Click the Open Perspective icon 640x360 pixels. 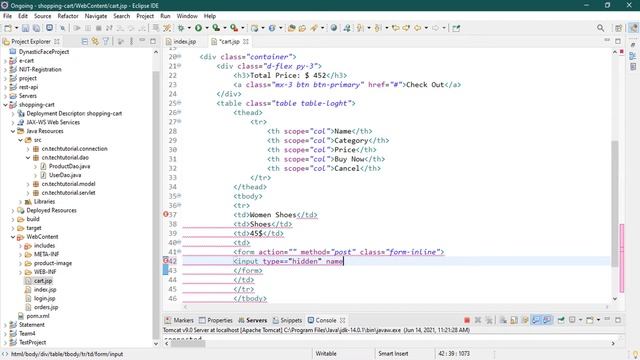click(x=619, y=28)
